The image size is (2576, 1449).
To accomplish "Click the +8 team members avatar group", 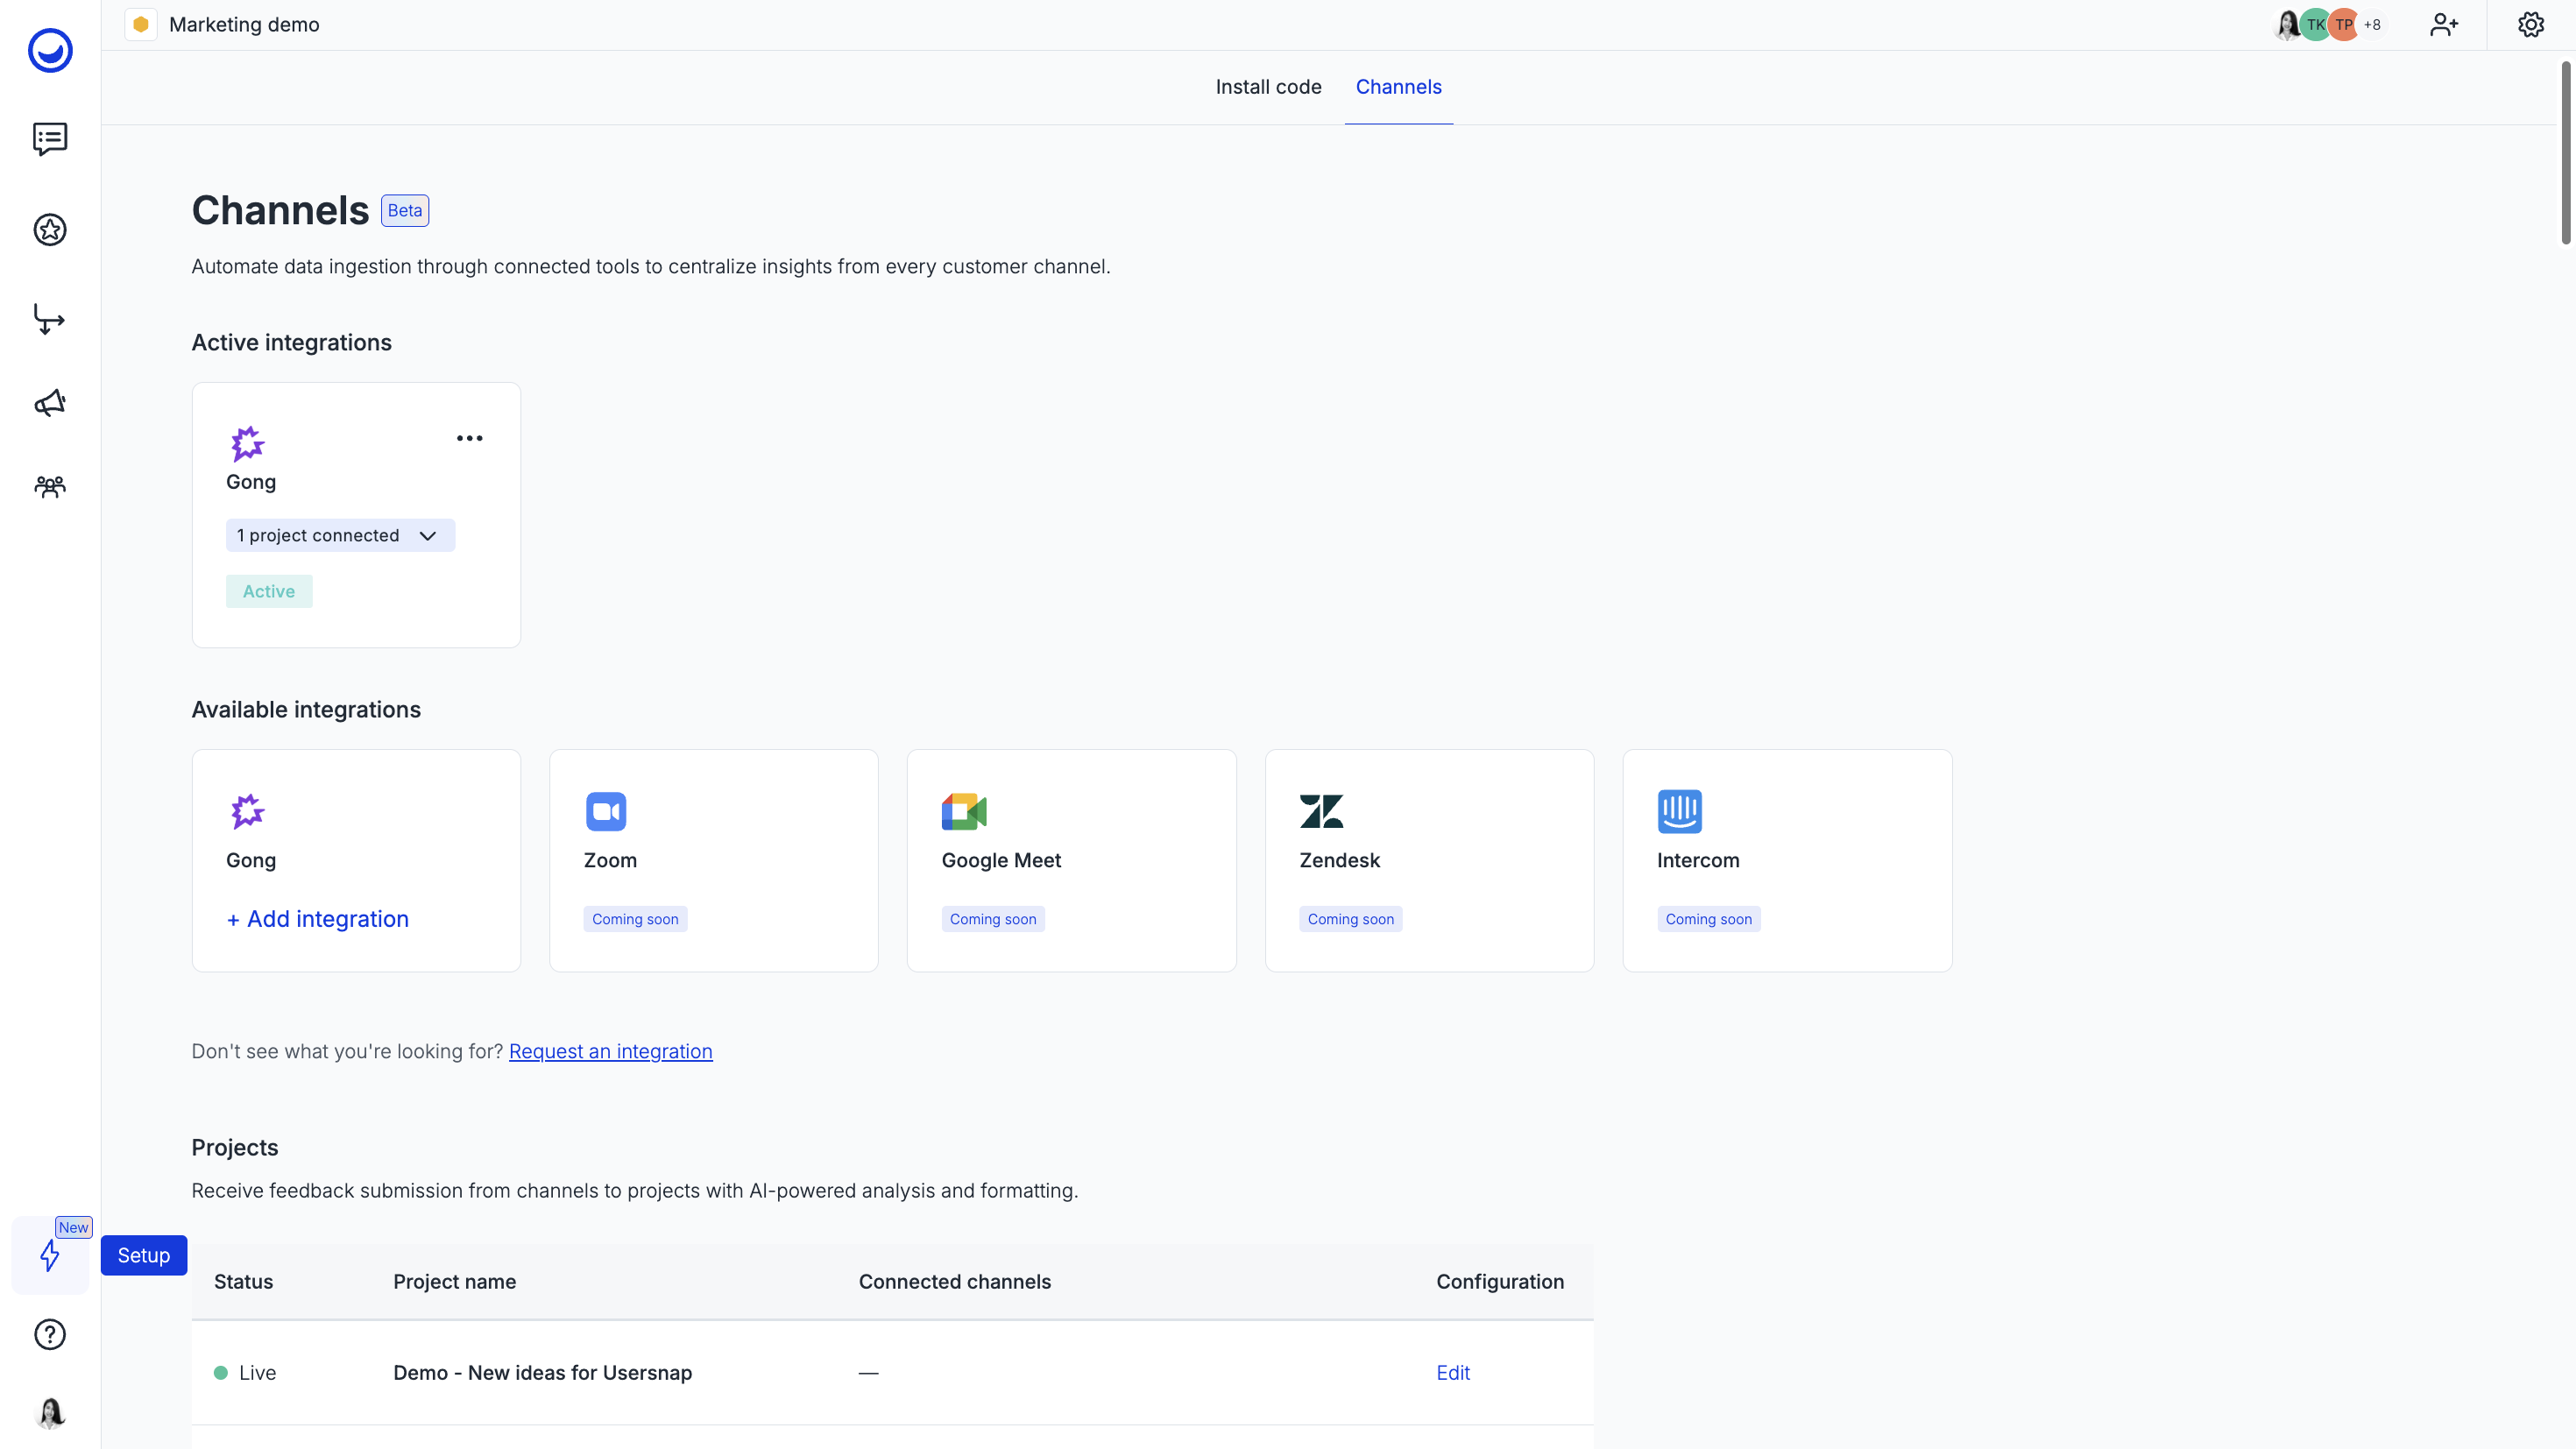I will [x=2371, y=24].
